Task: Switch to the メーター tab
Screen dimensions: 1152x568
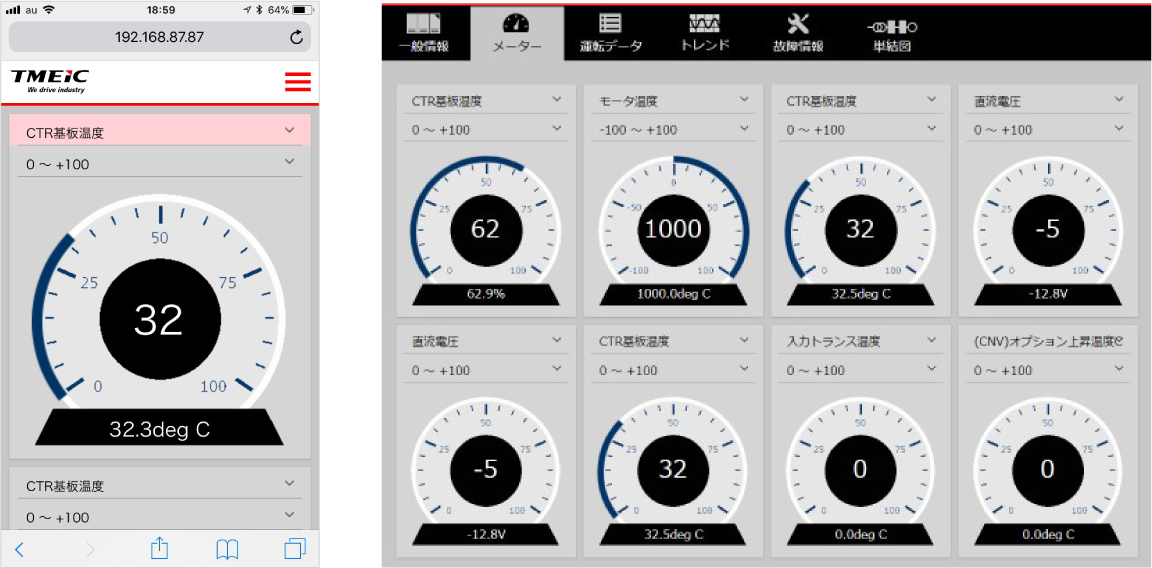Action: pos(516,33)
